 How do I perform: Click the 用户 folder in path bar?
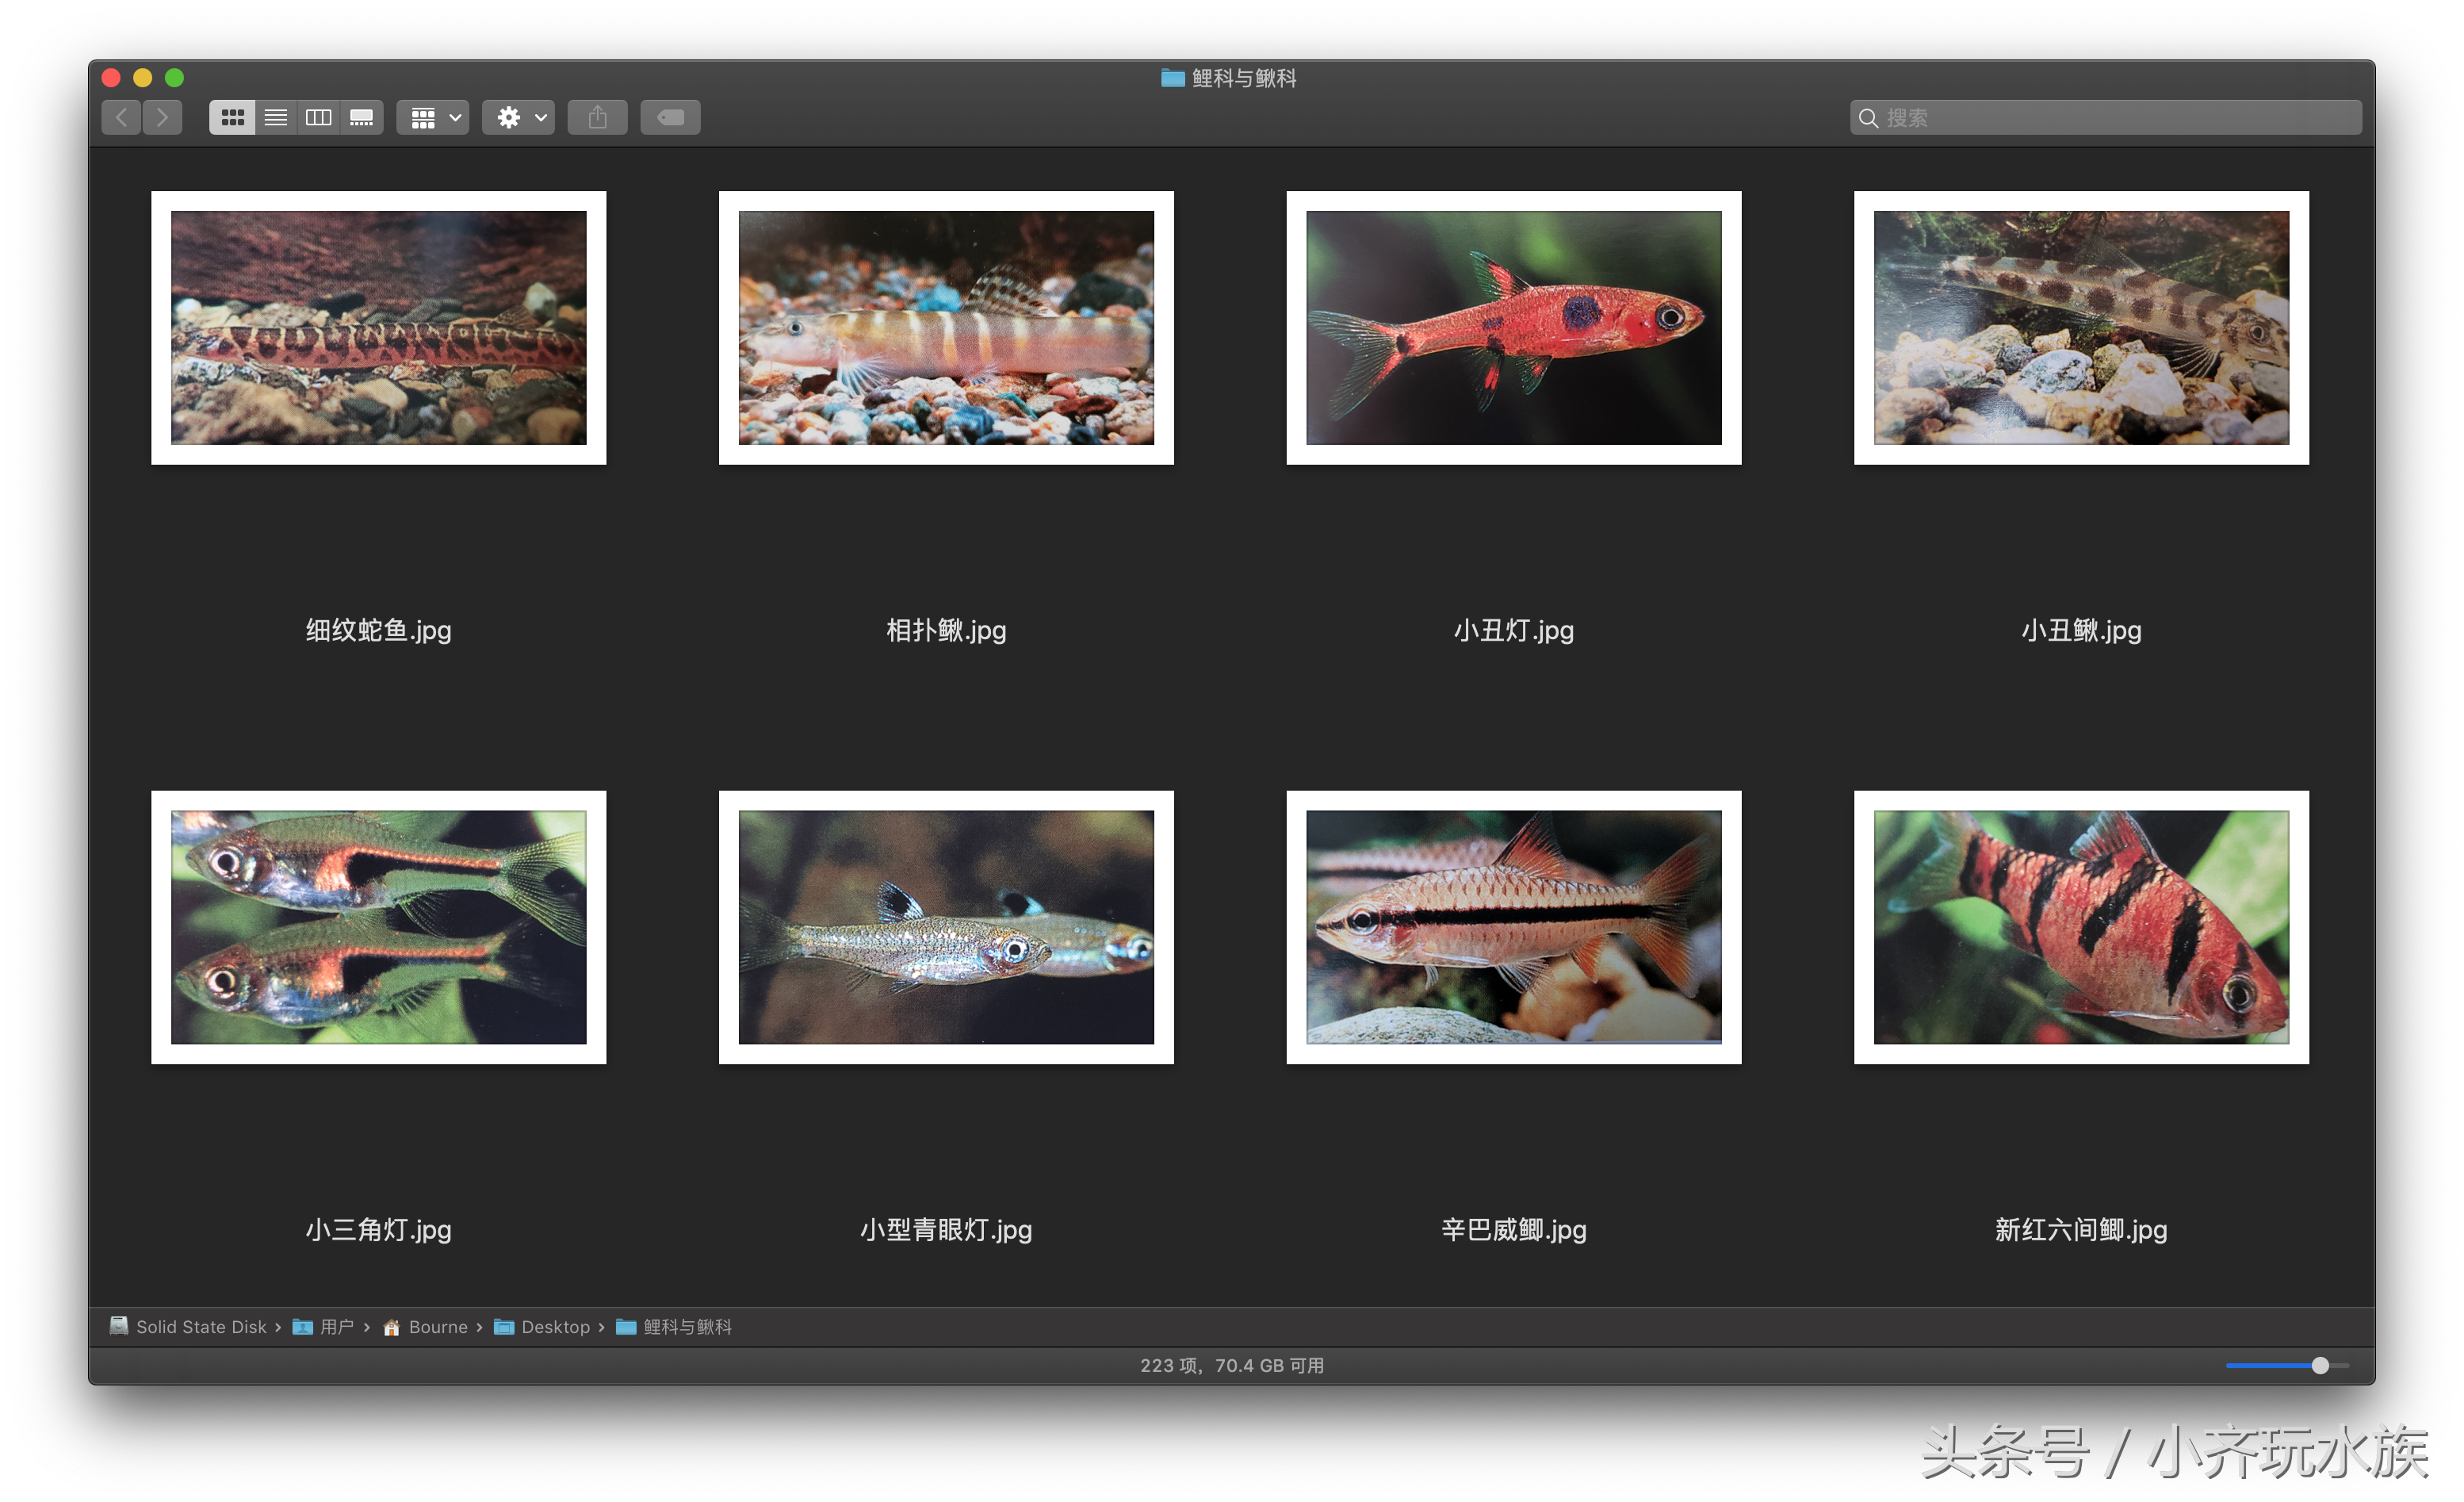[x=323, y=1327]
